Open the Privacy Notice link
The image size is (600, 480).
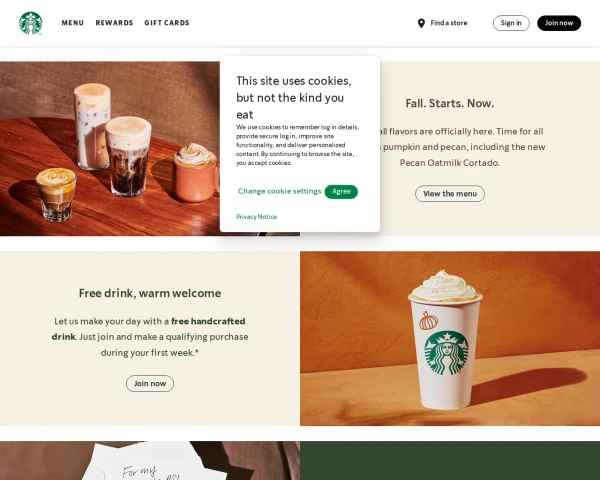[x=256, y=217]
